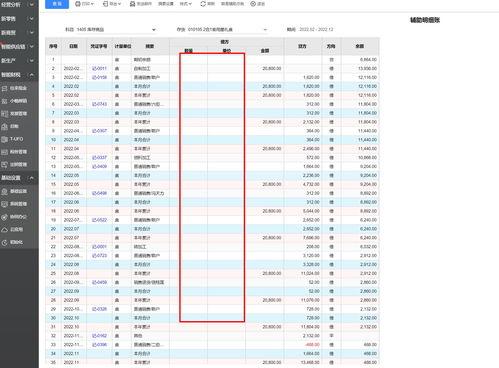
Task: Open the initialization clock icon in sidebar
Action: tap(4, 242)
